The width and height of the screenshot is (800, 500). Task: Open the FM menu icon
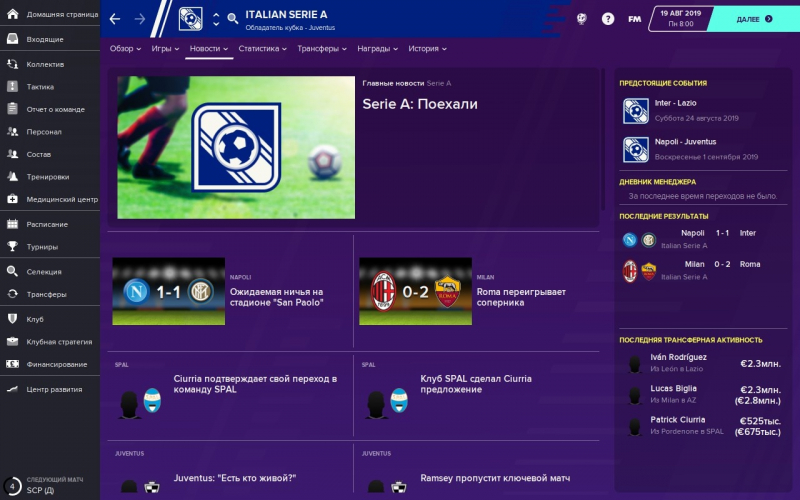point(634,19)
